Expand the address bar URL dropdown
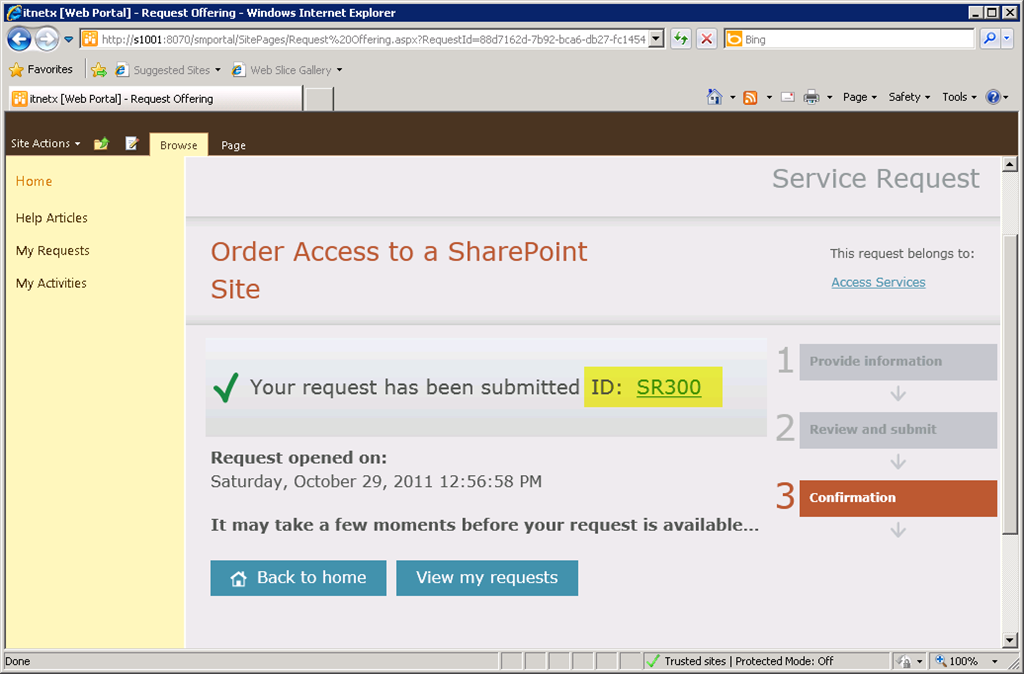This screenshot has width=1024, height=674. (656, 39)
